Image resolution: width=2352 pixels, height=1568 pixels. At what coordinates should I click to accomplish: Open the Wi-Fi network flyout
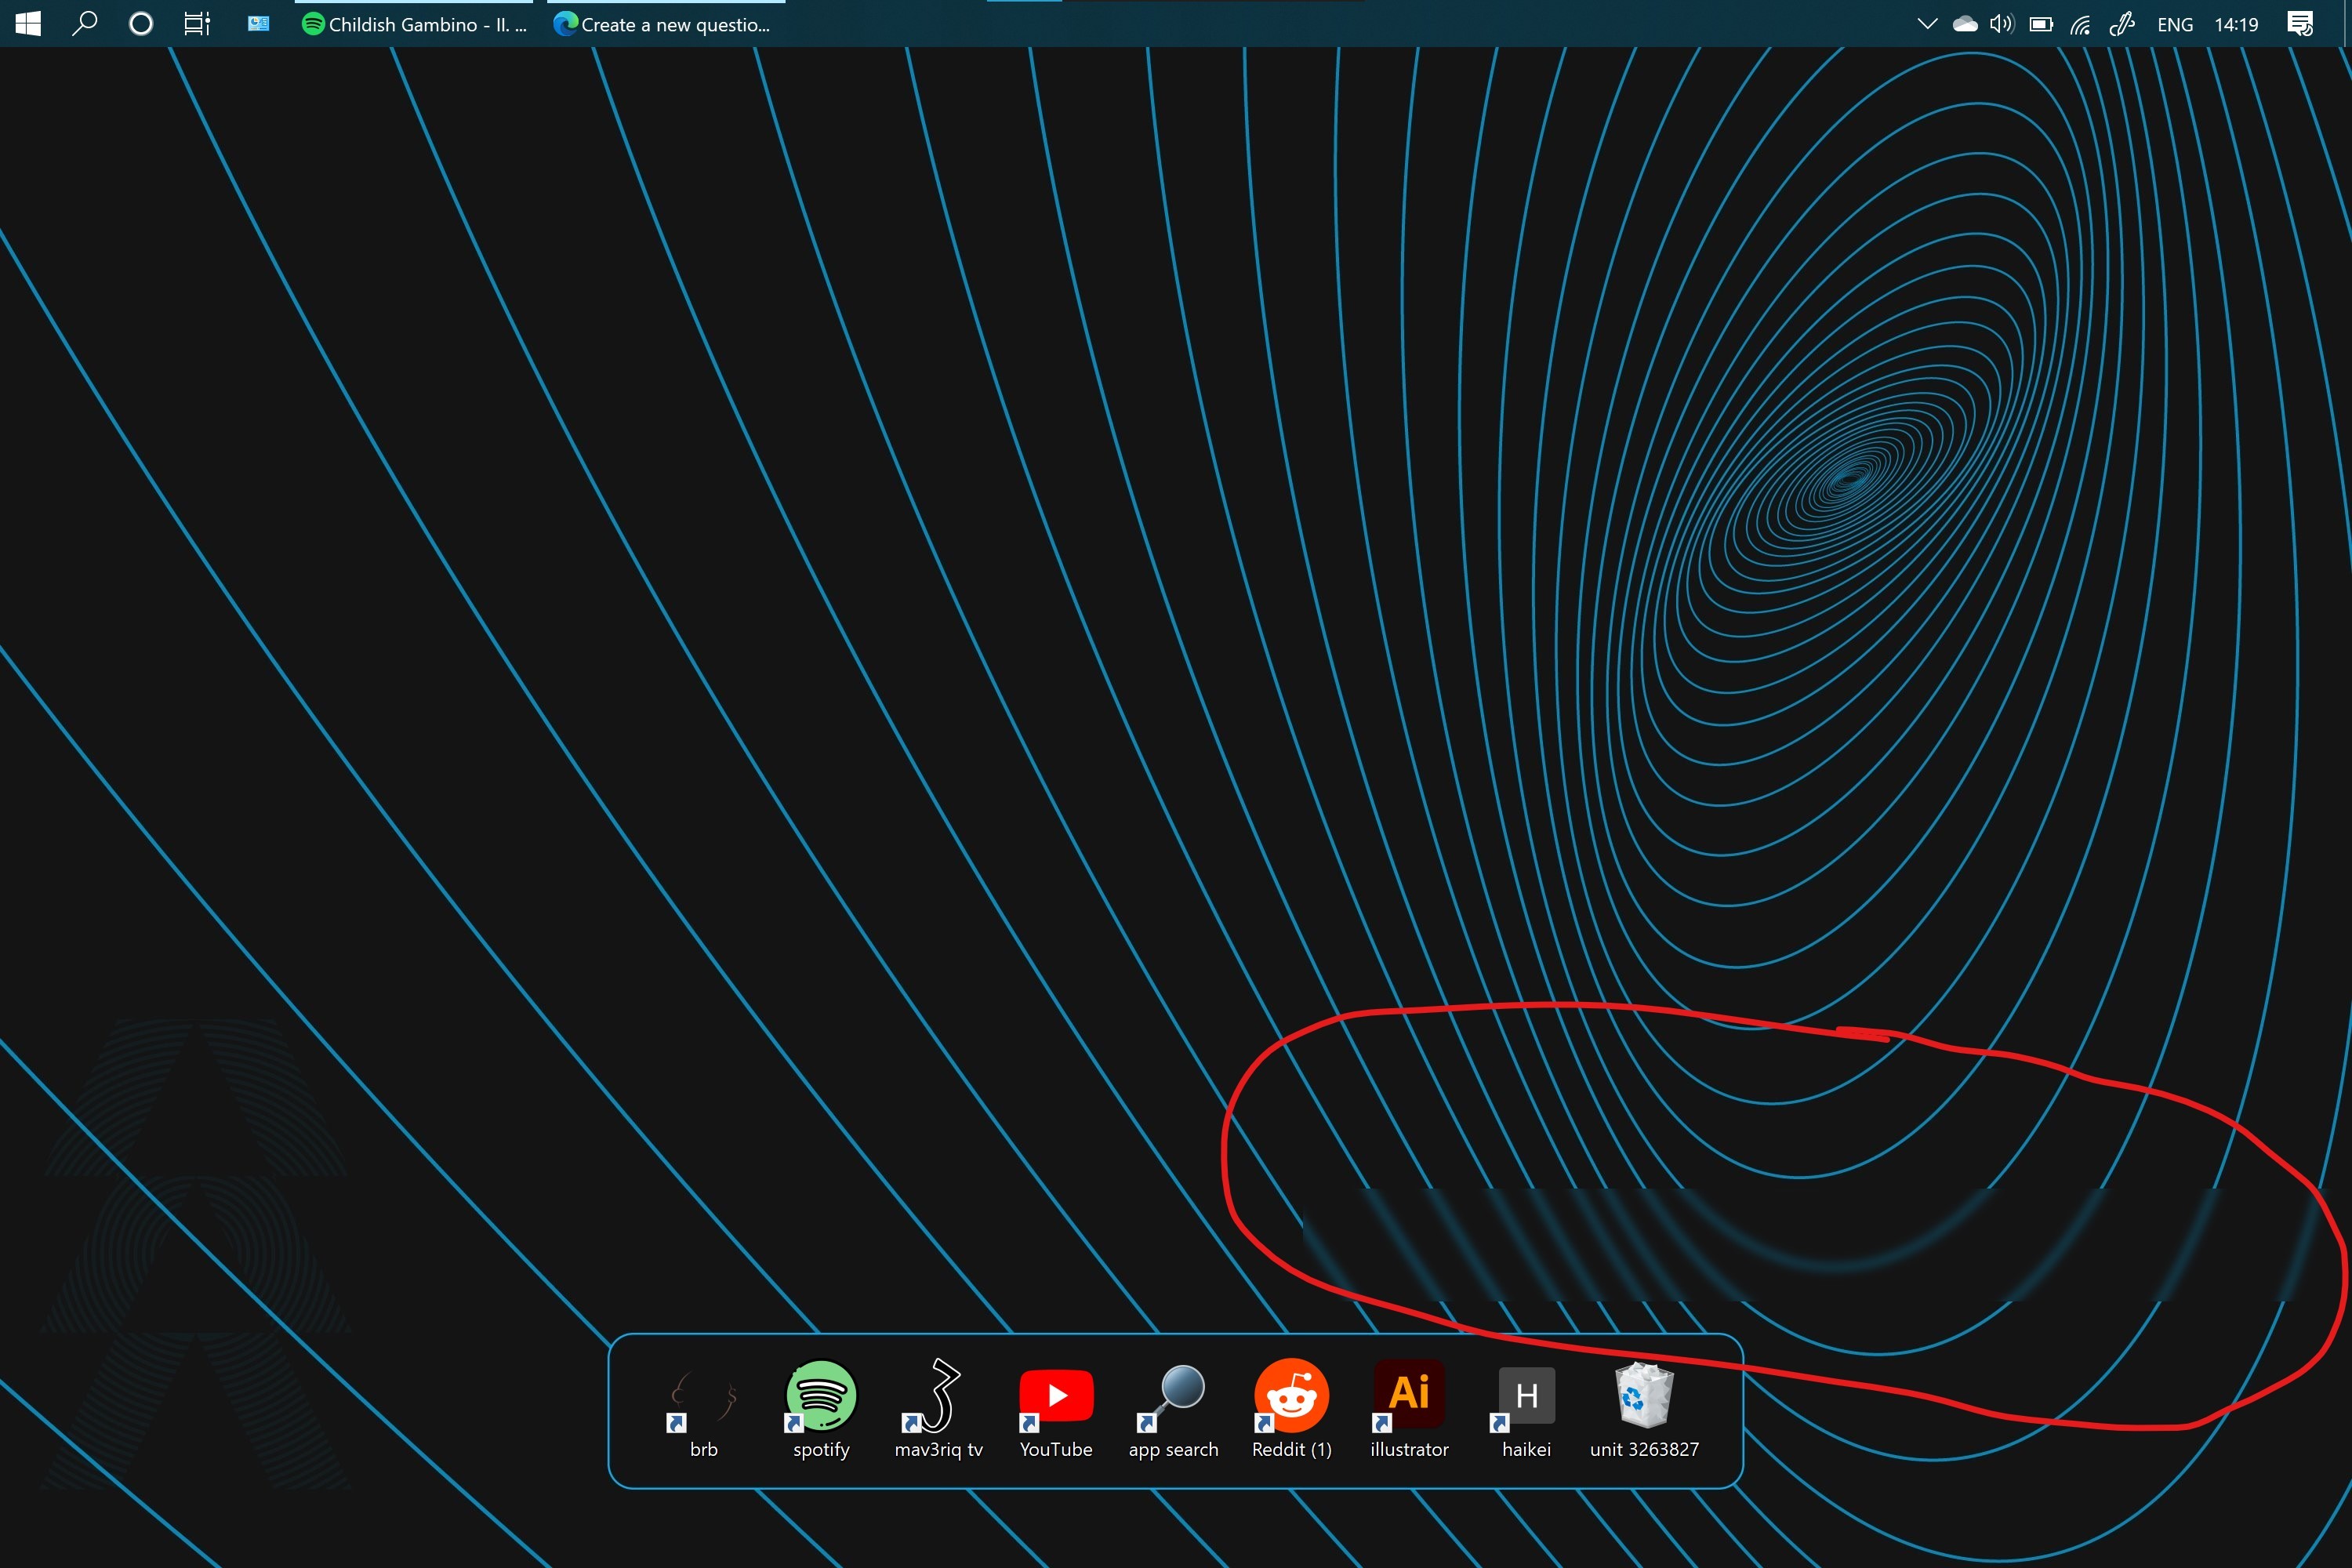[x=2081, y=24]
